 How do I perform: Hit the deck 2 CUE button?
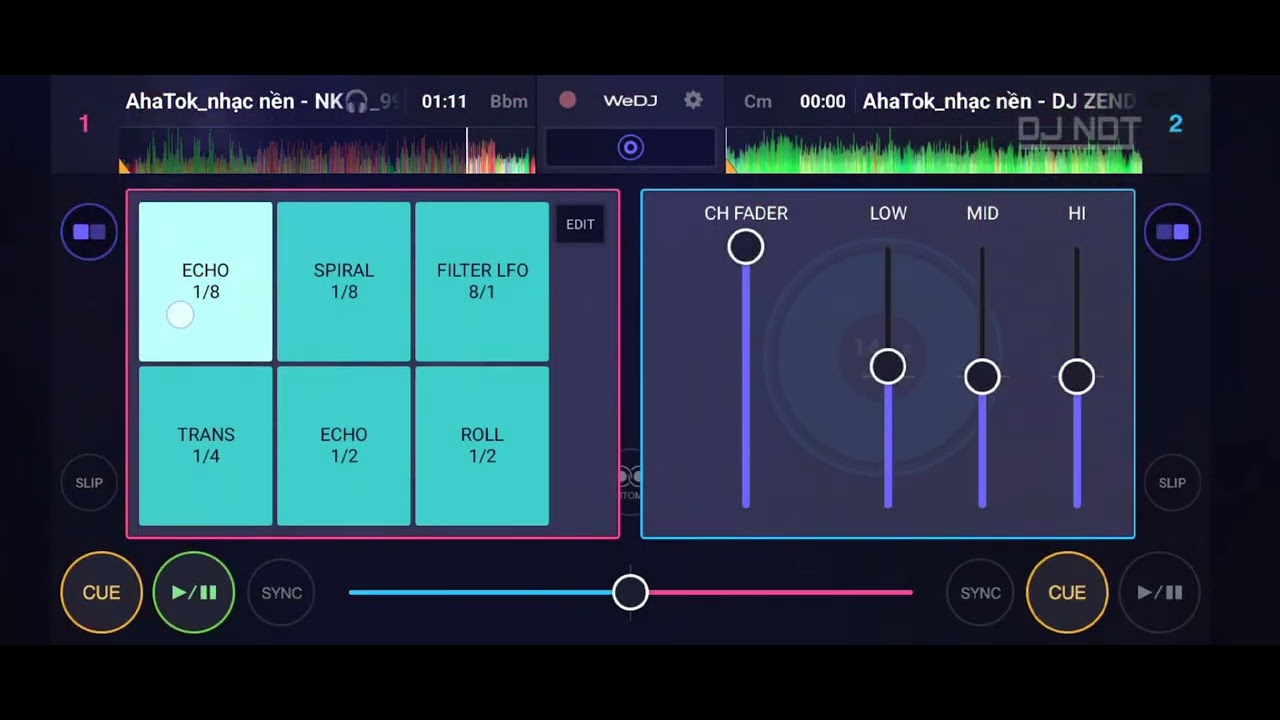pos(1067,593)
